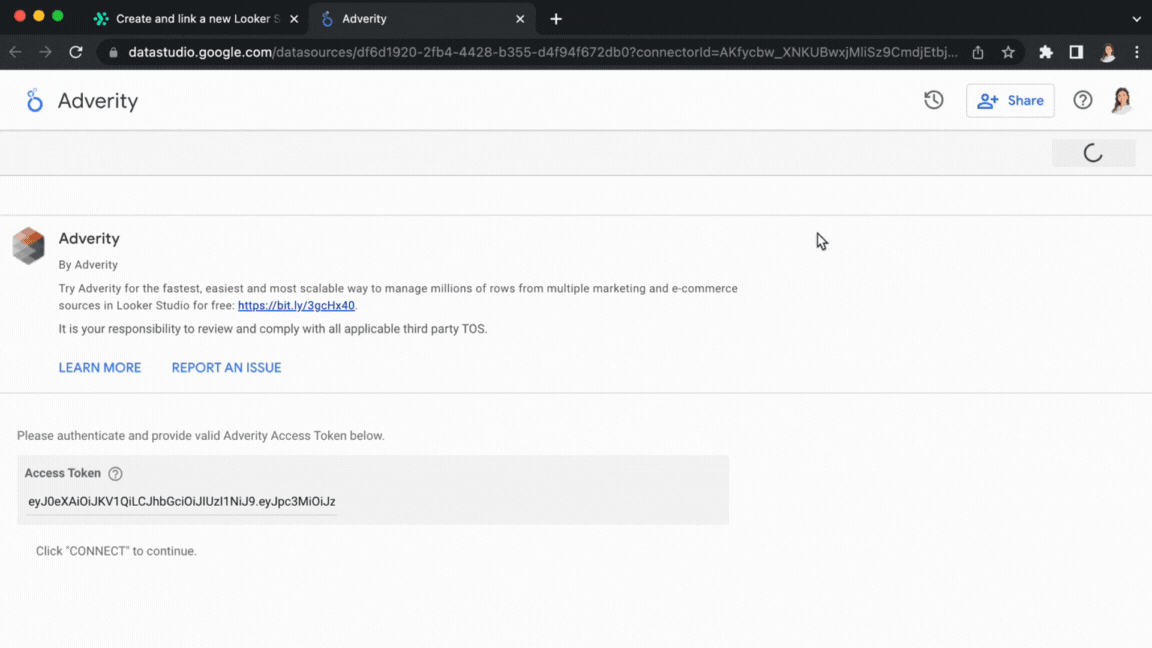The width and height of the screenshot is (1152, 648).
Task: Expand the tab search dropdown arrow
Action: click(x=1137, y=19)
